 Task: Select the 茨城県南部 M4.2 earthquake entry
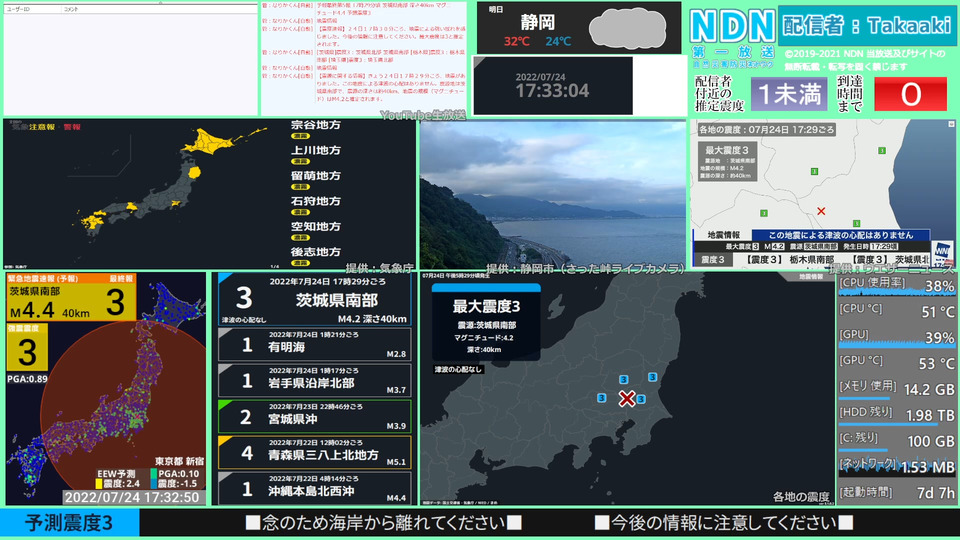pyautogui.click(x=315, y=299)
